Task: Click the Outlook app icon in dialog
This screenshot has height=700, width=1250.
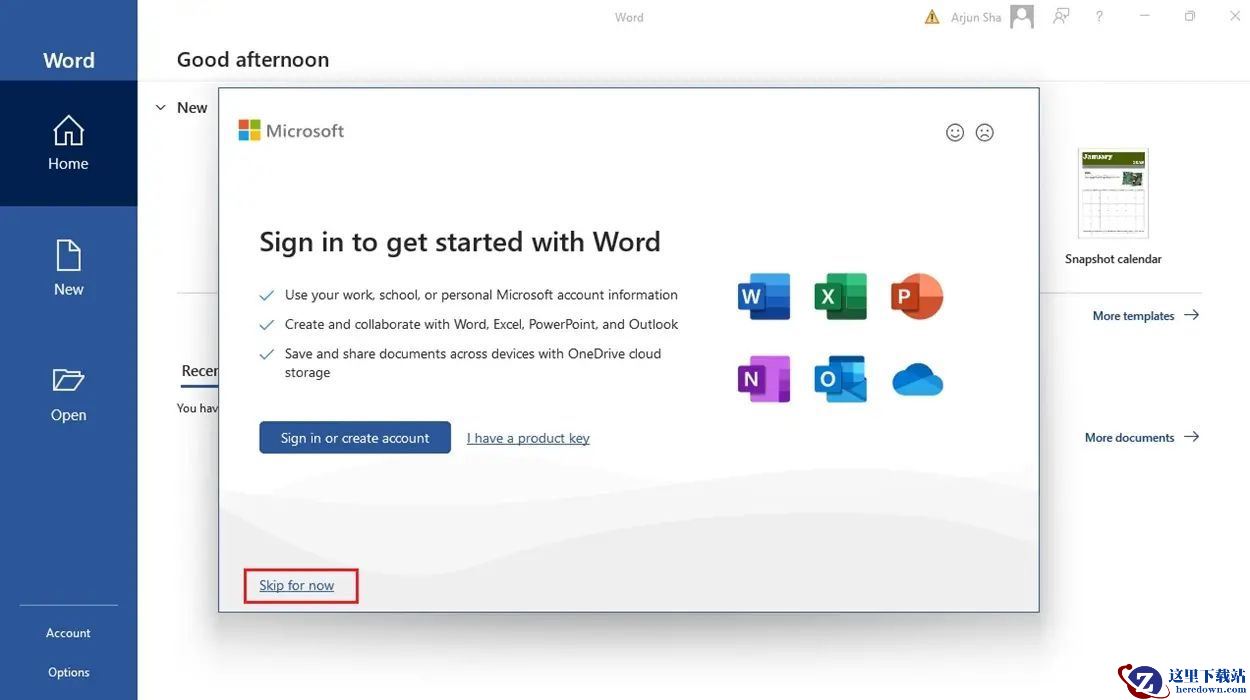Action: tap(840, 379)
